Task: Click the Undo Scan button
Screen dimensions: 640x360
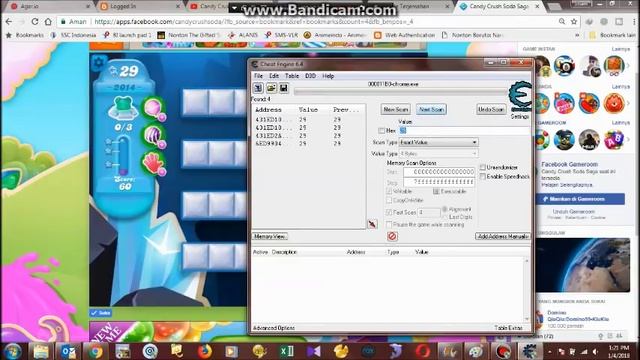Action: point(491,109)
